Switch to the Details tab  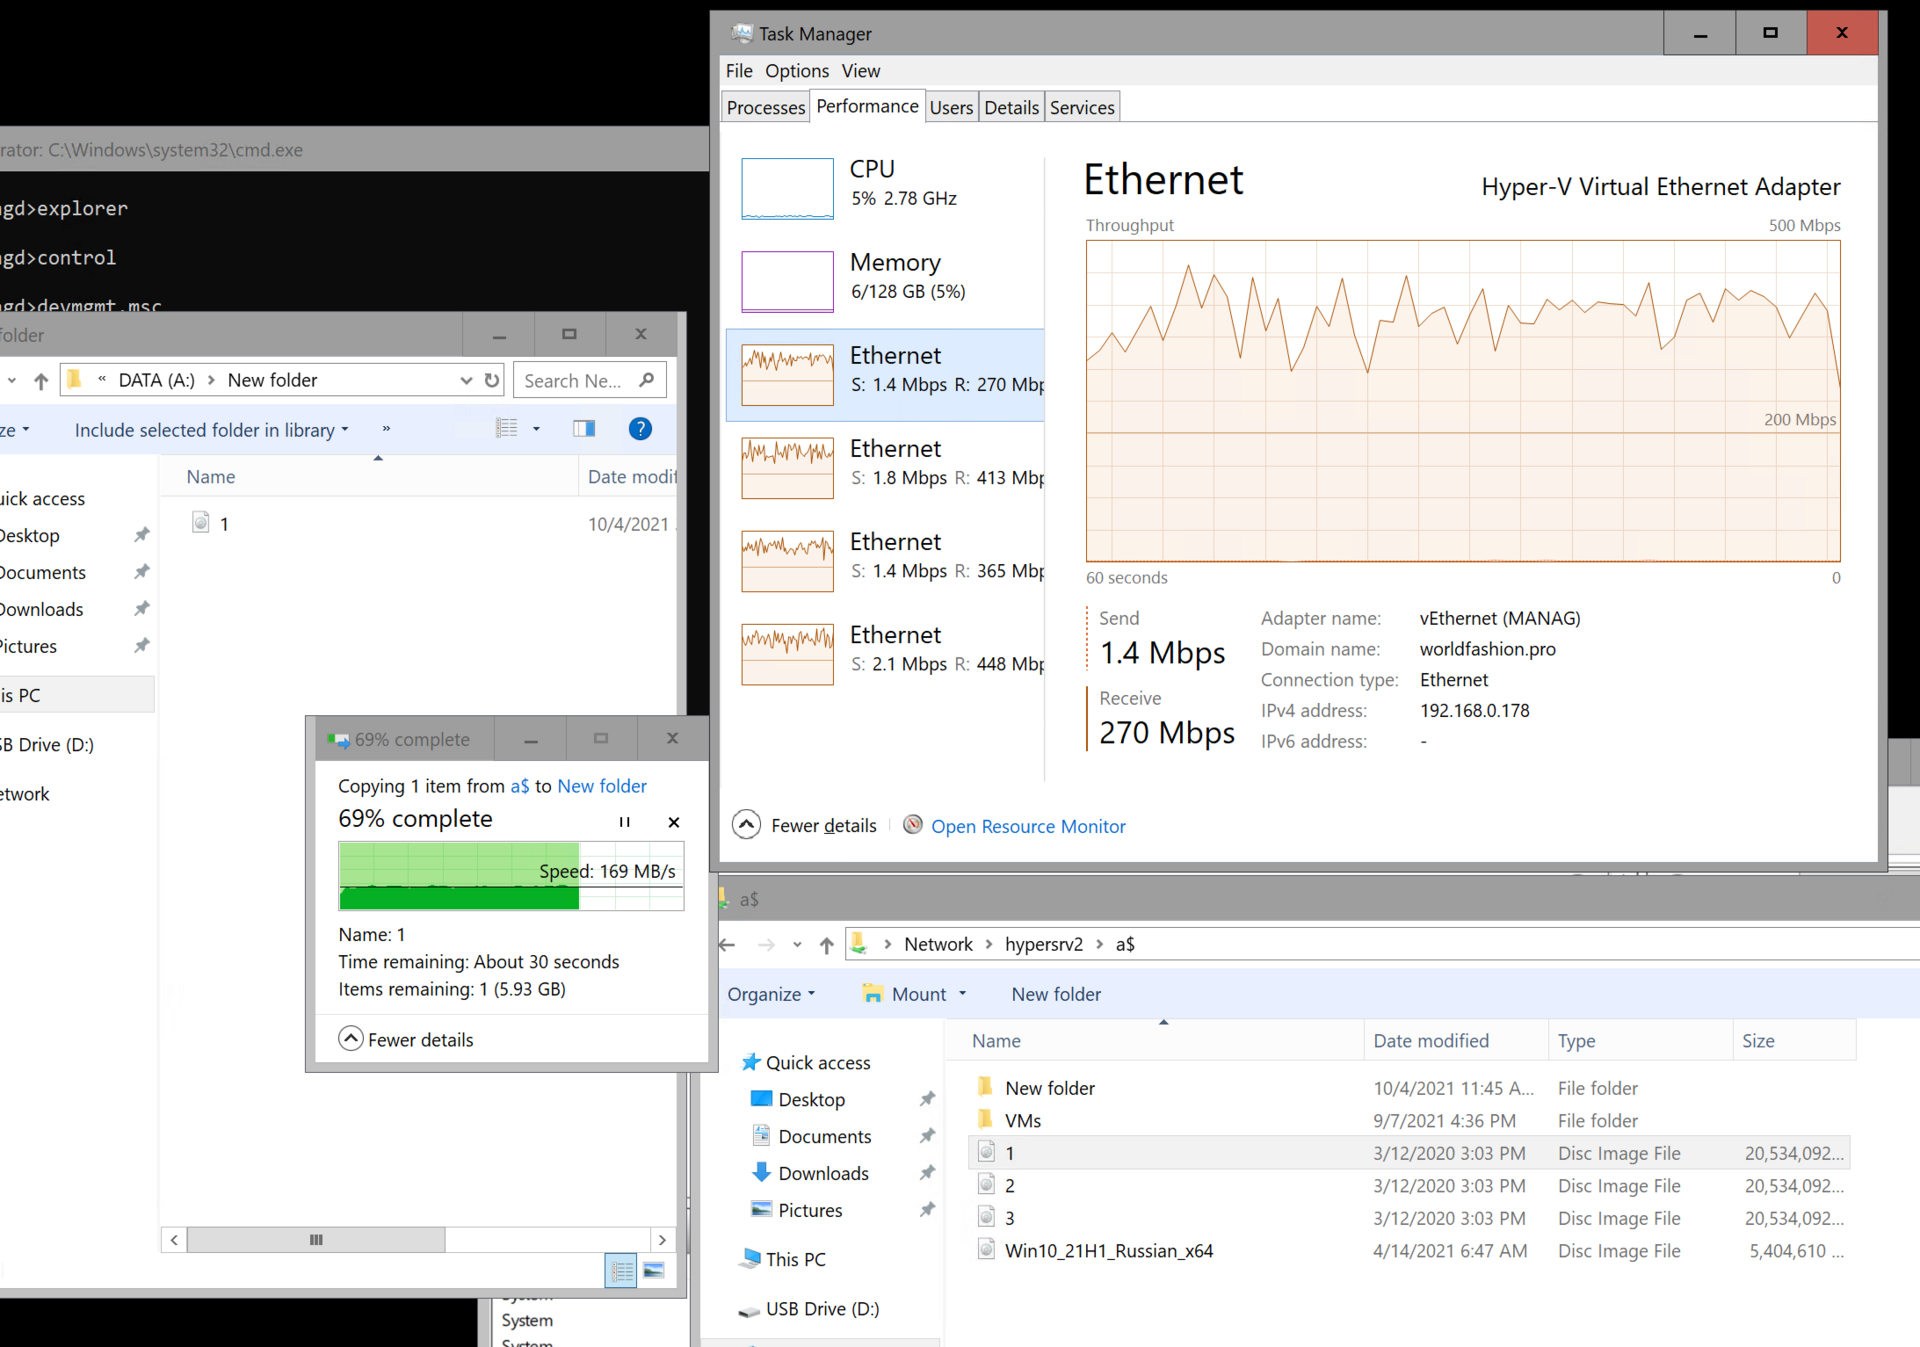coord(1011,108)
